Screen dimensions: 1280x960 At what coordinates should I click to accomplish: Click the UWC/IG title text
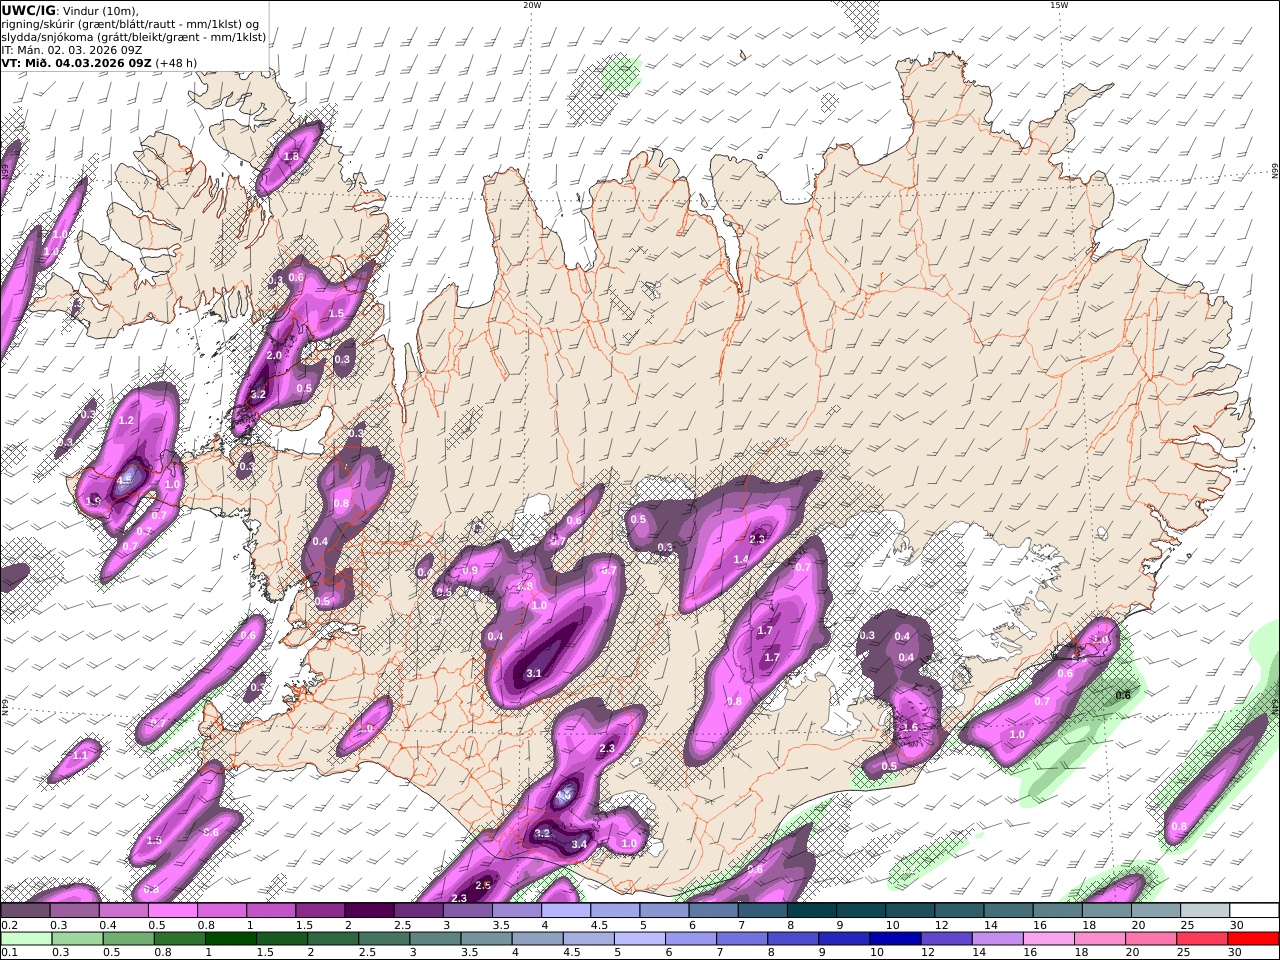coord(29,10)
